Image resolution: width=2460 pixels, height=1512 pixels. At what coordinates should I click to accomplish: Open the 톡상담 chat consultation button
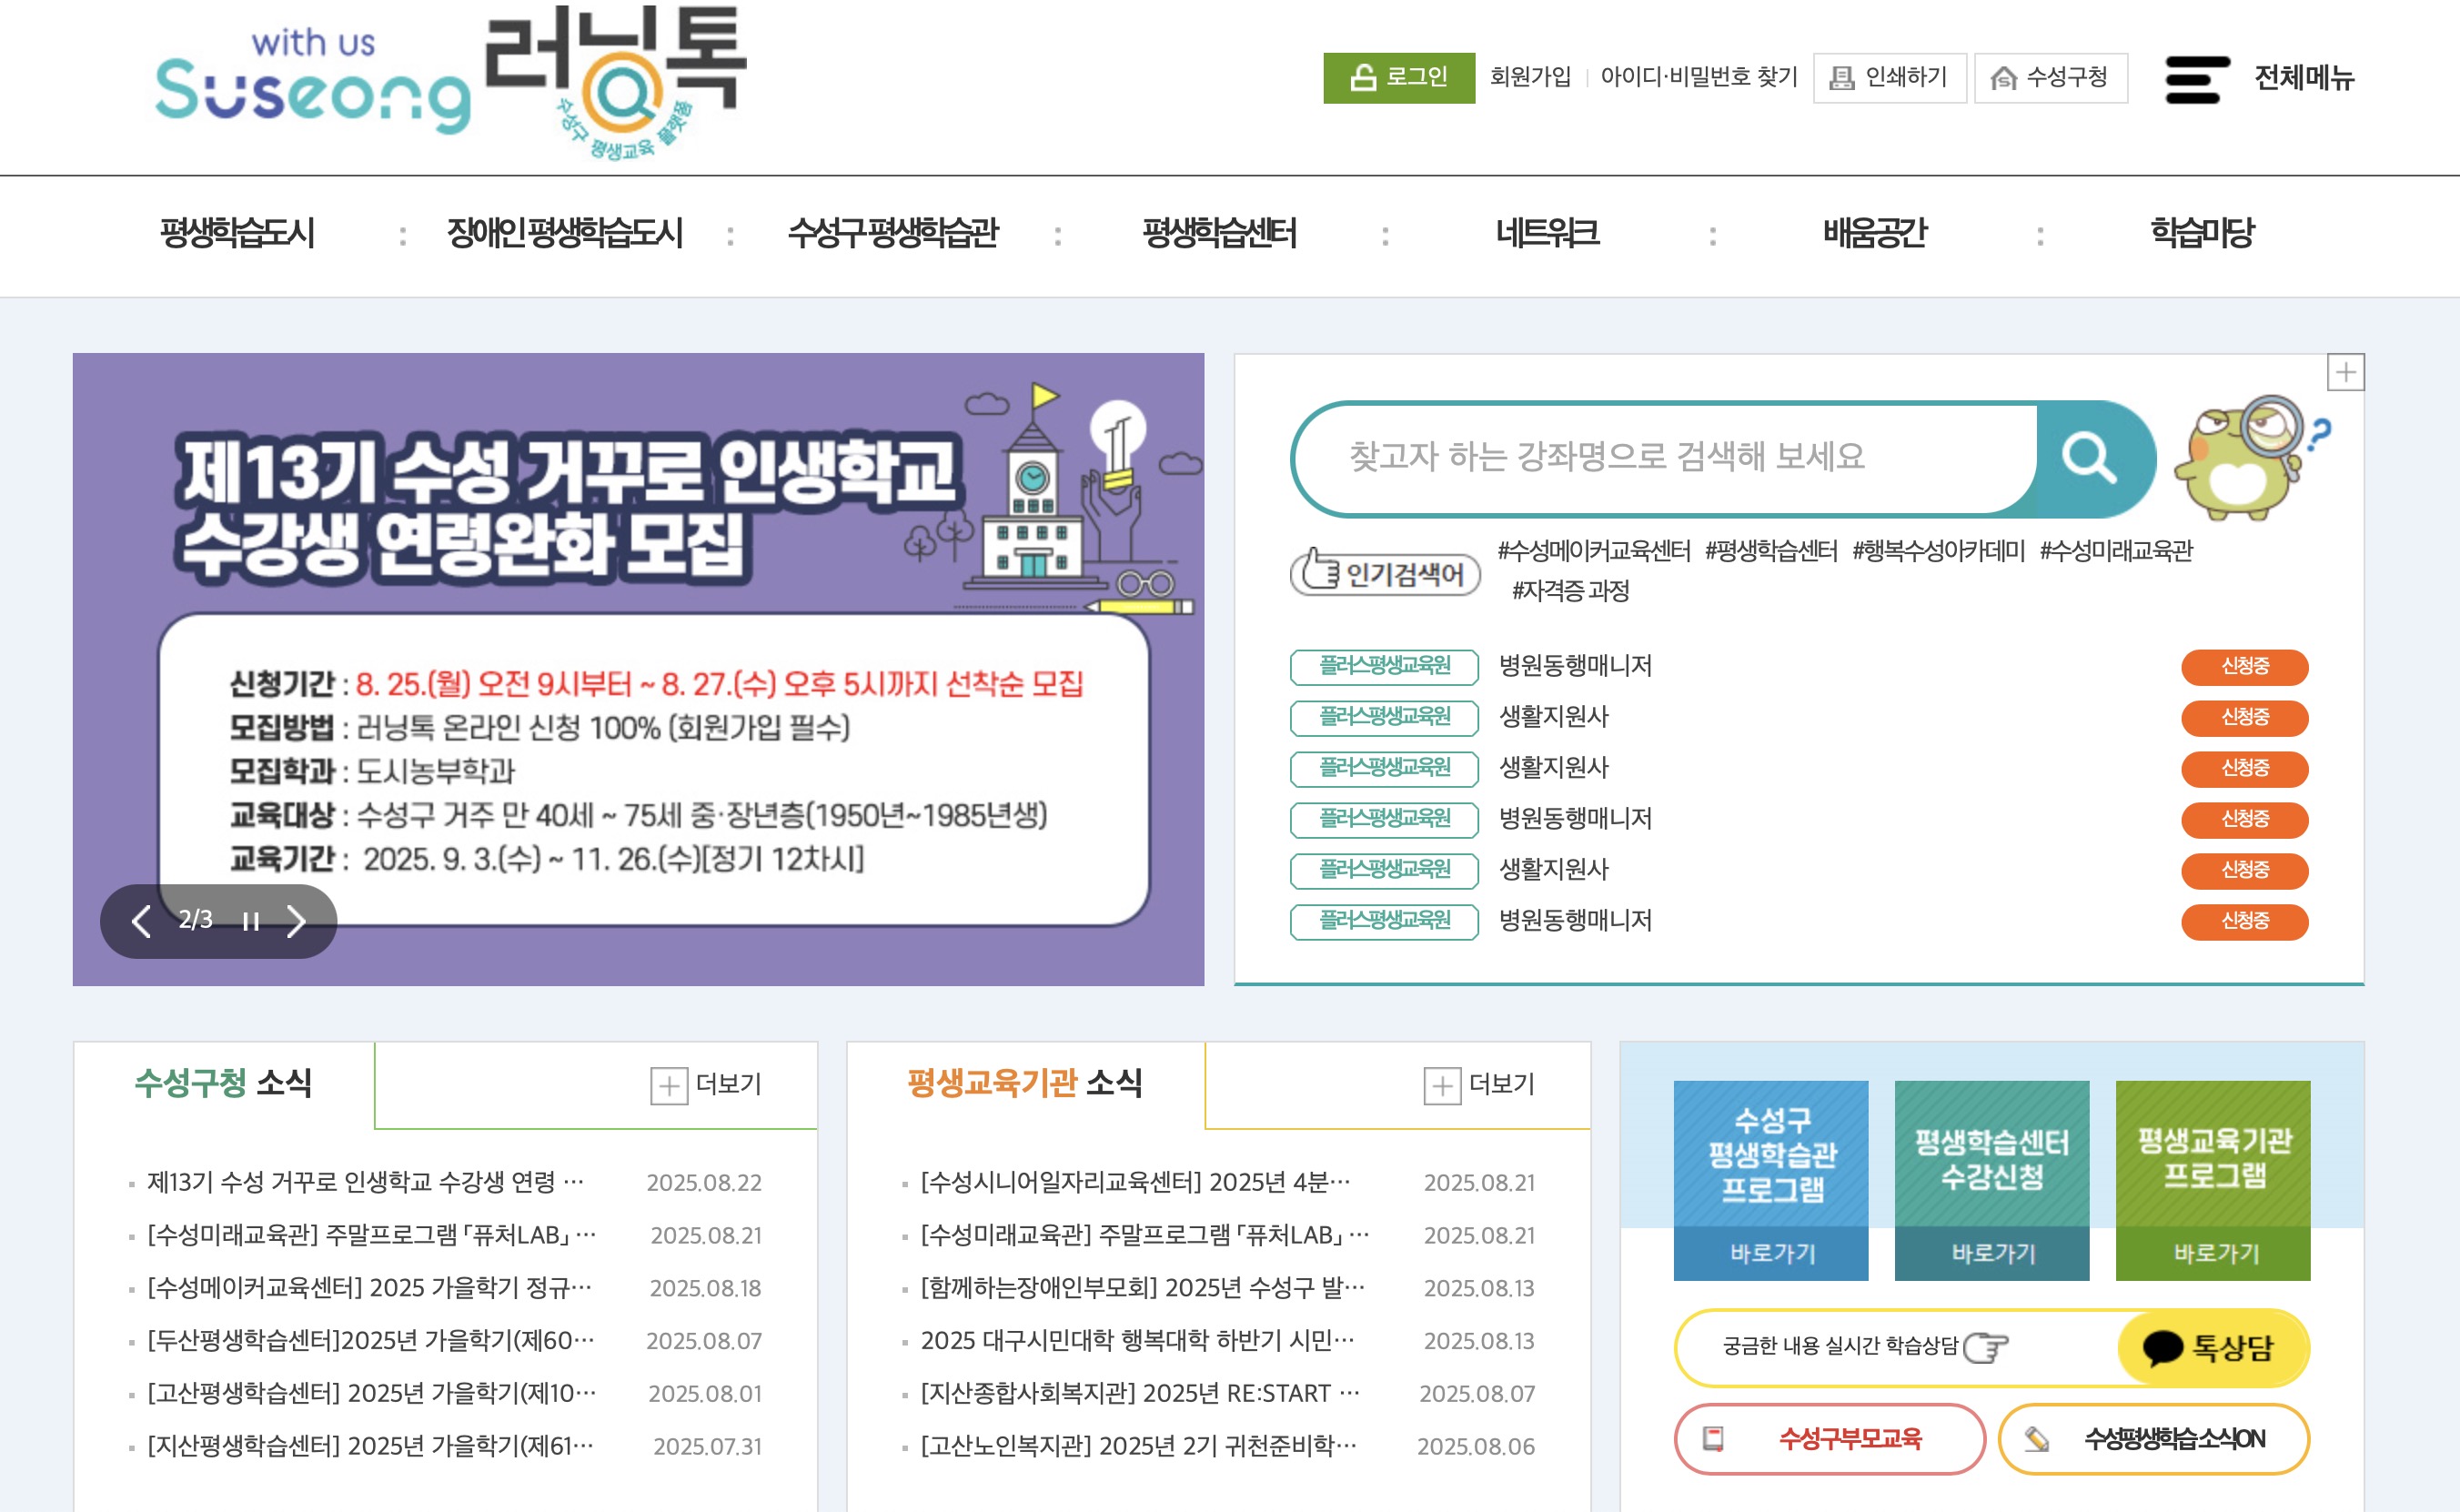[x=2213, y=1346]
